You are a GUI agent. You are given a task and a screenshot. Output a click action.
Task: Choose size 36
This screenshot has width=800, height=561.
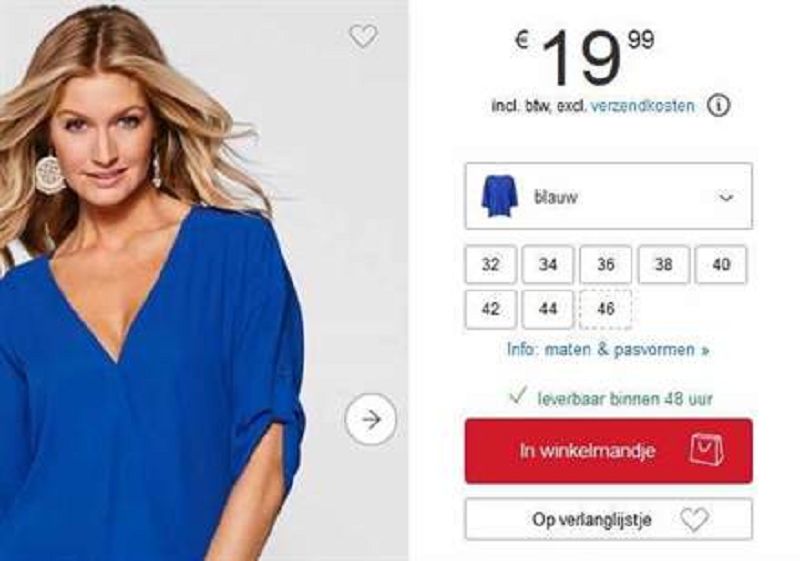pyautogui.click(x=606, y=264)
